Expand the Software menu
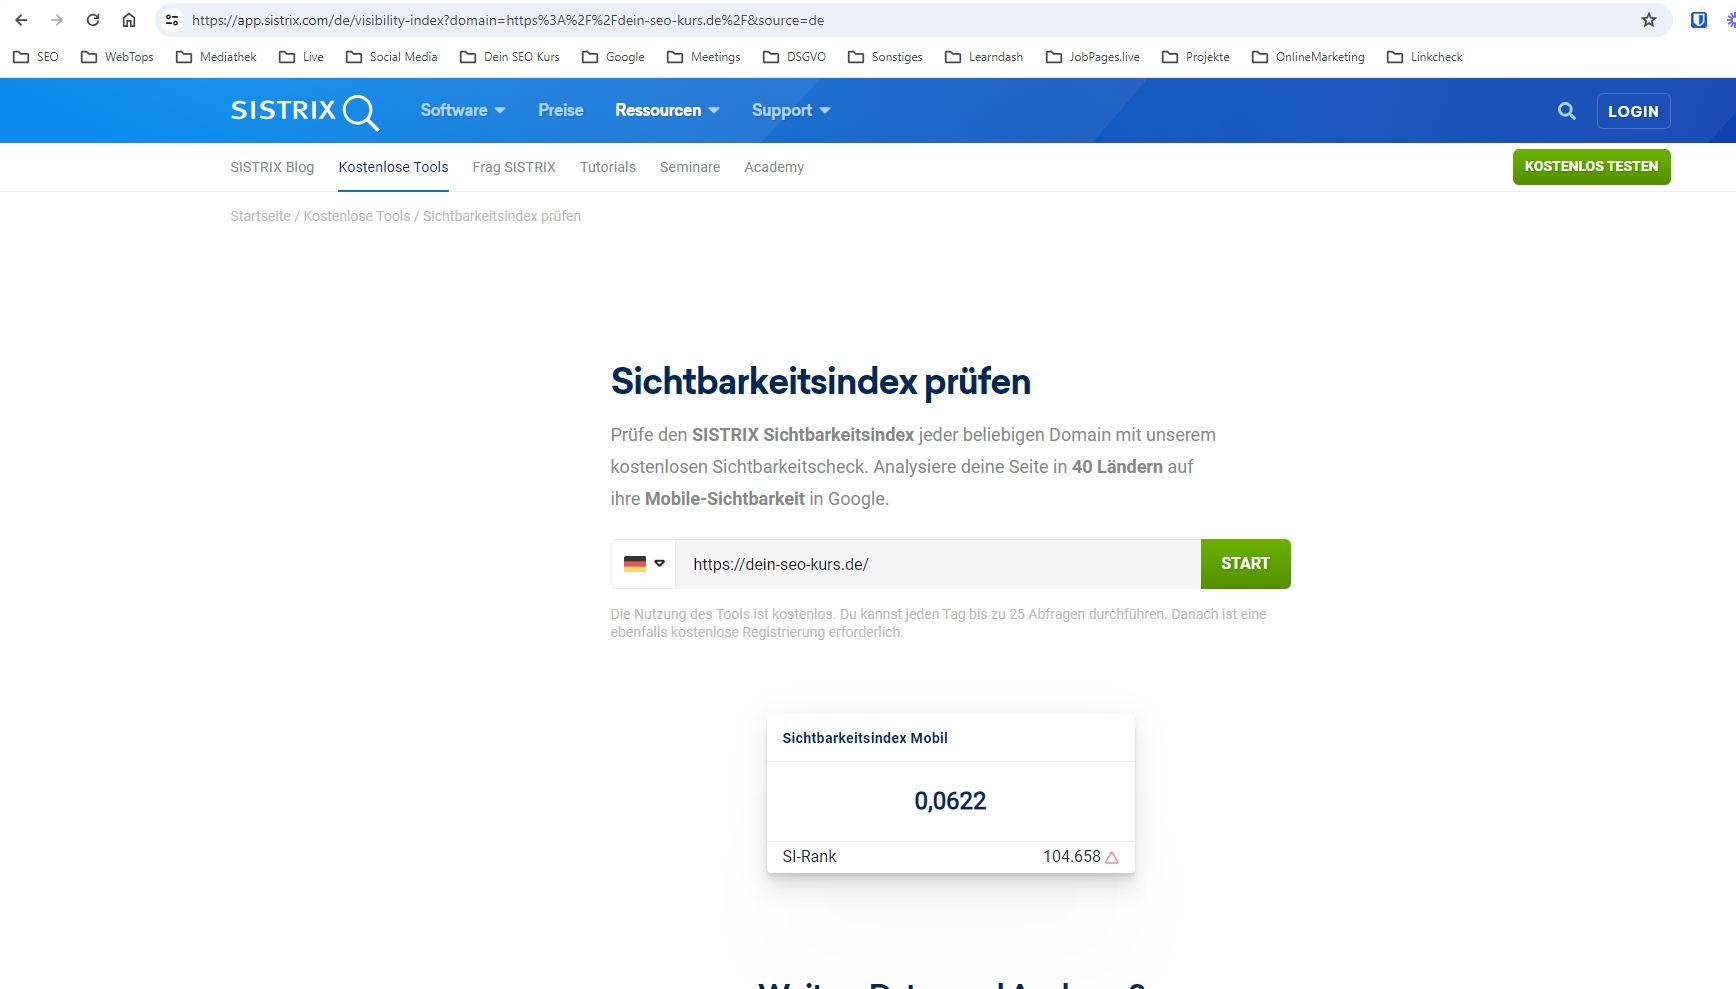This screenshot has height=989, width=1736. click(462, 110)
